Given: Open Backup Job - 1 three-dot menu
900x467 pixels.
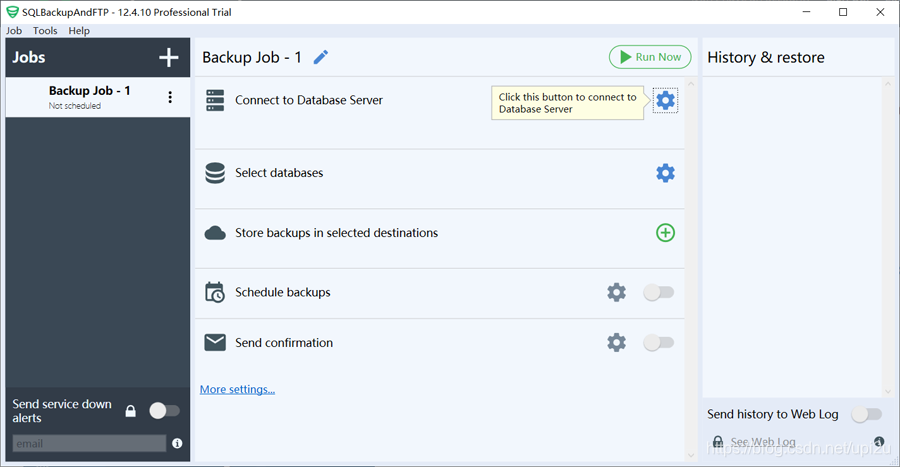Looking at the screenshot, I should click(x=170, y=97).
